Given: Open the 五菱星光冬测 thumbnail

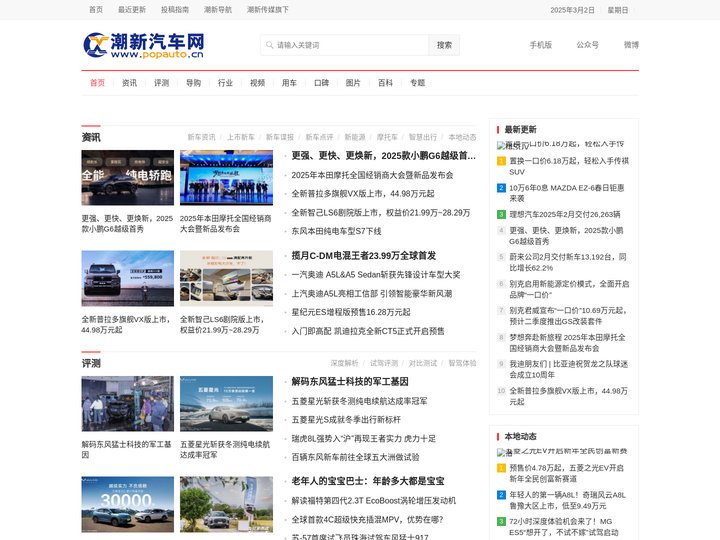Looking at the screenshot, I should [x=226, y=404].
